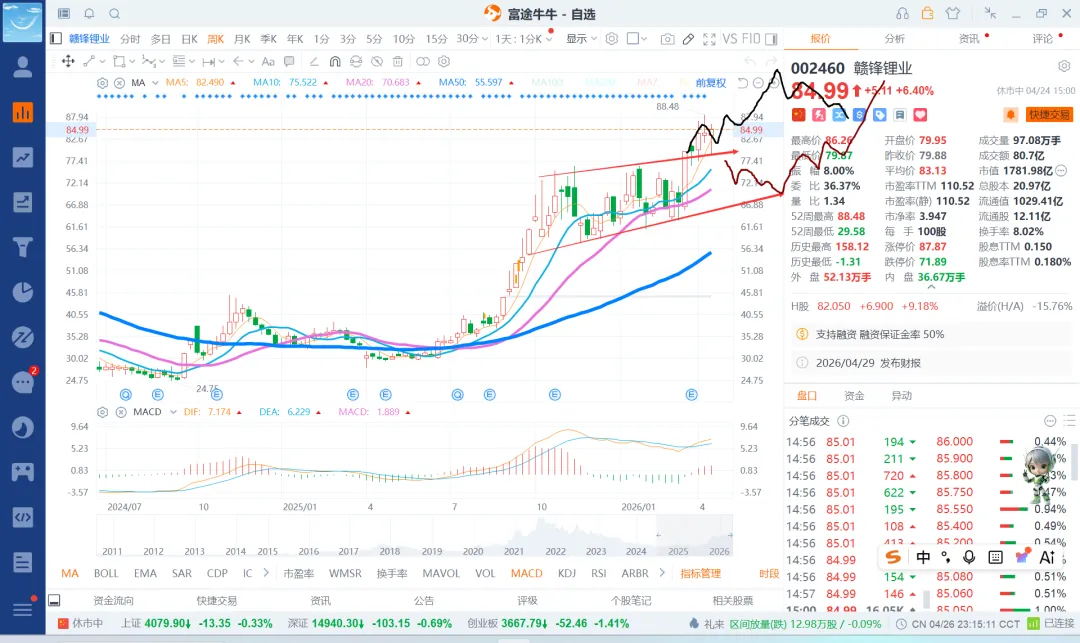
Task: Open customer service headset icon
Action: 902,14
